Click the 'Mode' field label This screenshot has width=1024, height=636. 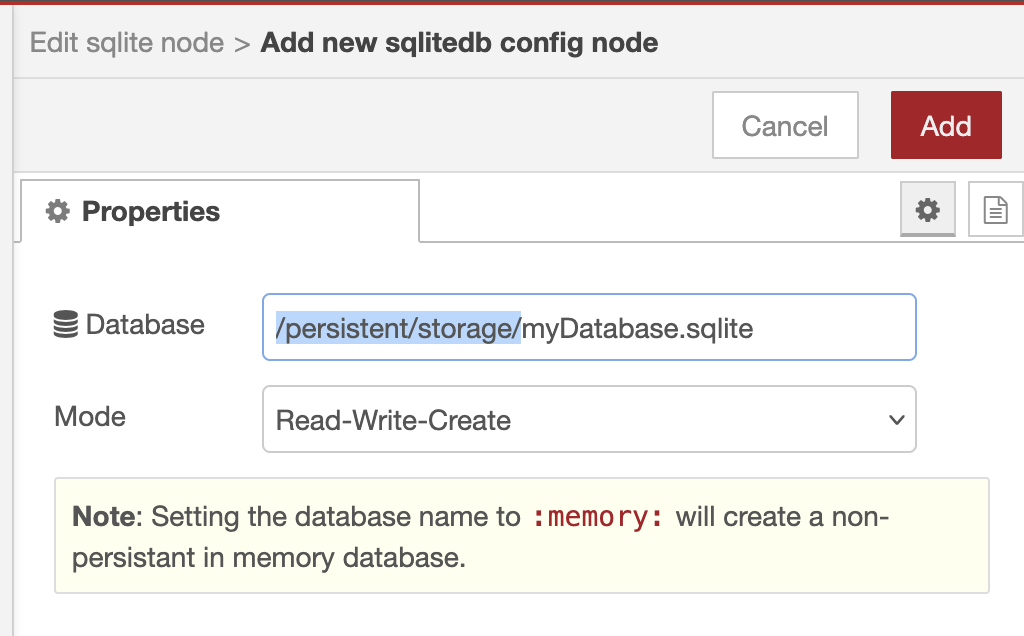click(90, 417)
